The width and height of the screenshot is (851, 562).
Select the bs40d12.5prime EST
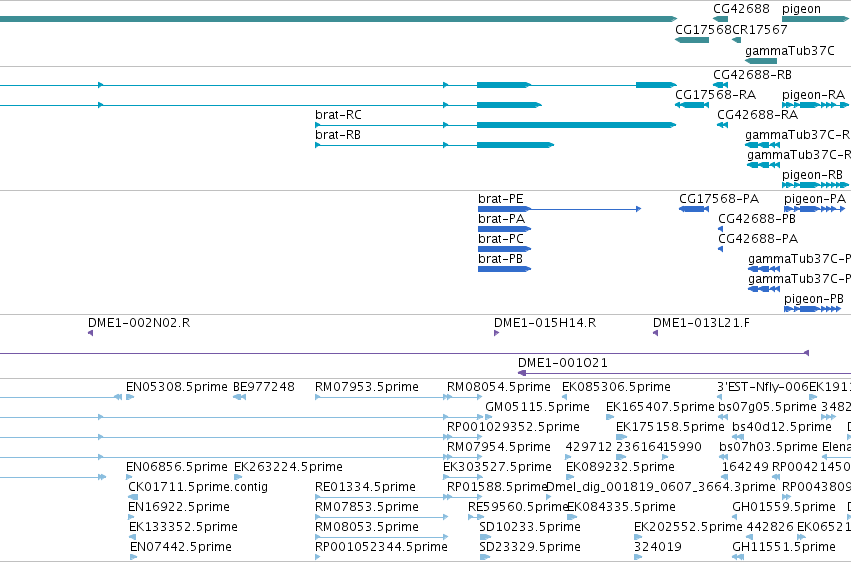coord(738,438)
